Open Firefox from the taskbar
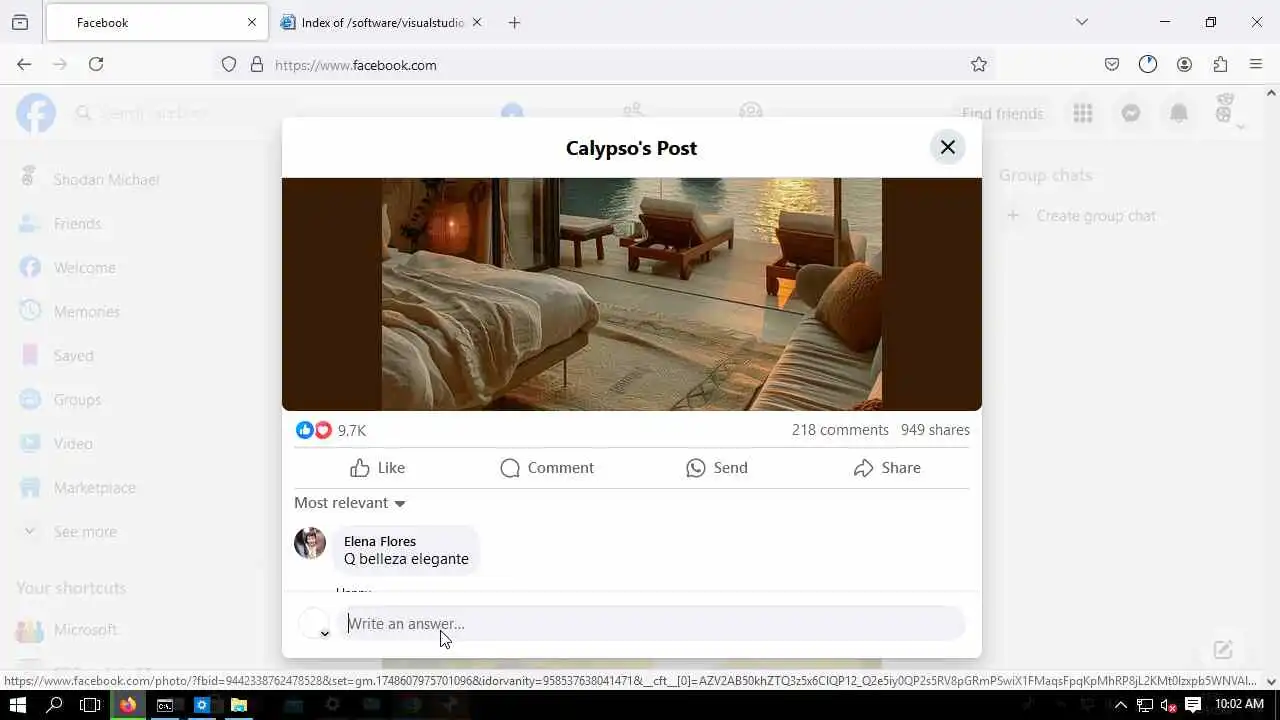Viewport: 1280px width, 720px height. tap(128, 705)
